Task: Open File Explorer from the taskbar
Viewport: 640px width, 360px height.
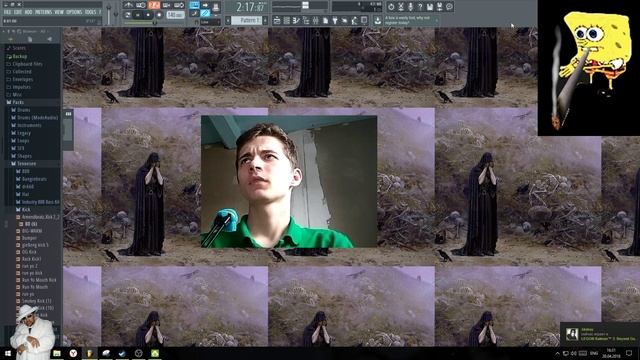Action: [x=57, y=353]
